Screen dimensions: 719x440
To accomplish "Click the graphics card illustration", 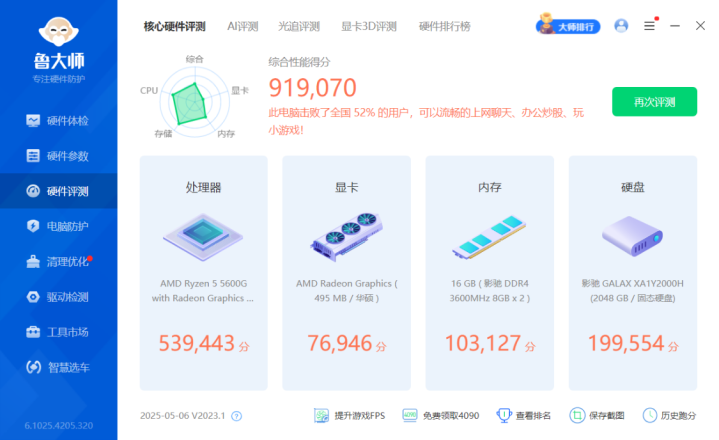I will tap(347, 236).
